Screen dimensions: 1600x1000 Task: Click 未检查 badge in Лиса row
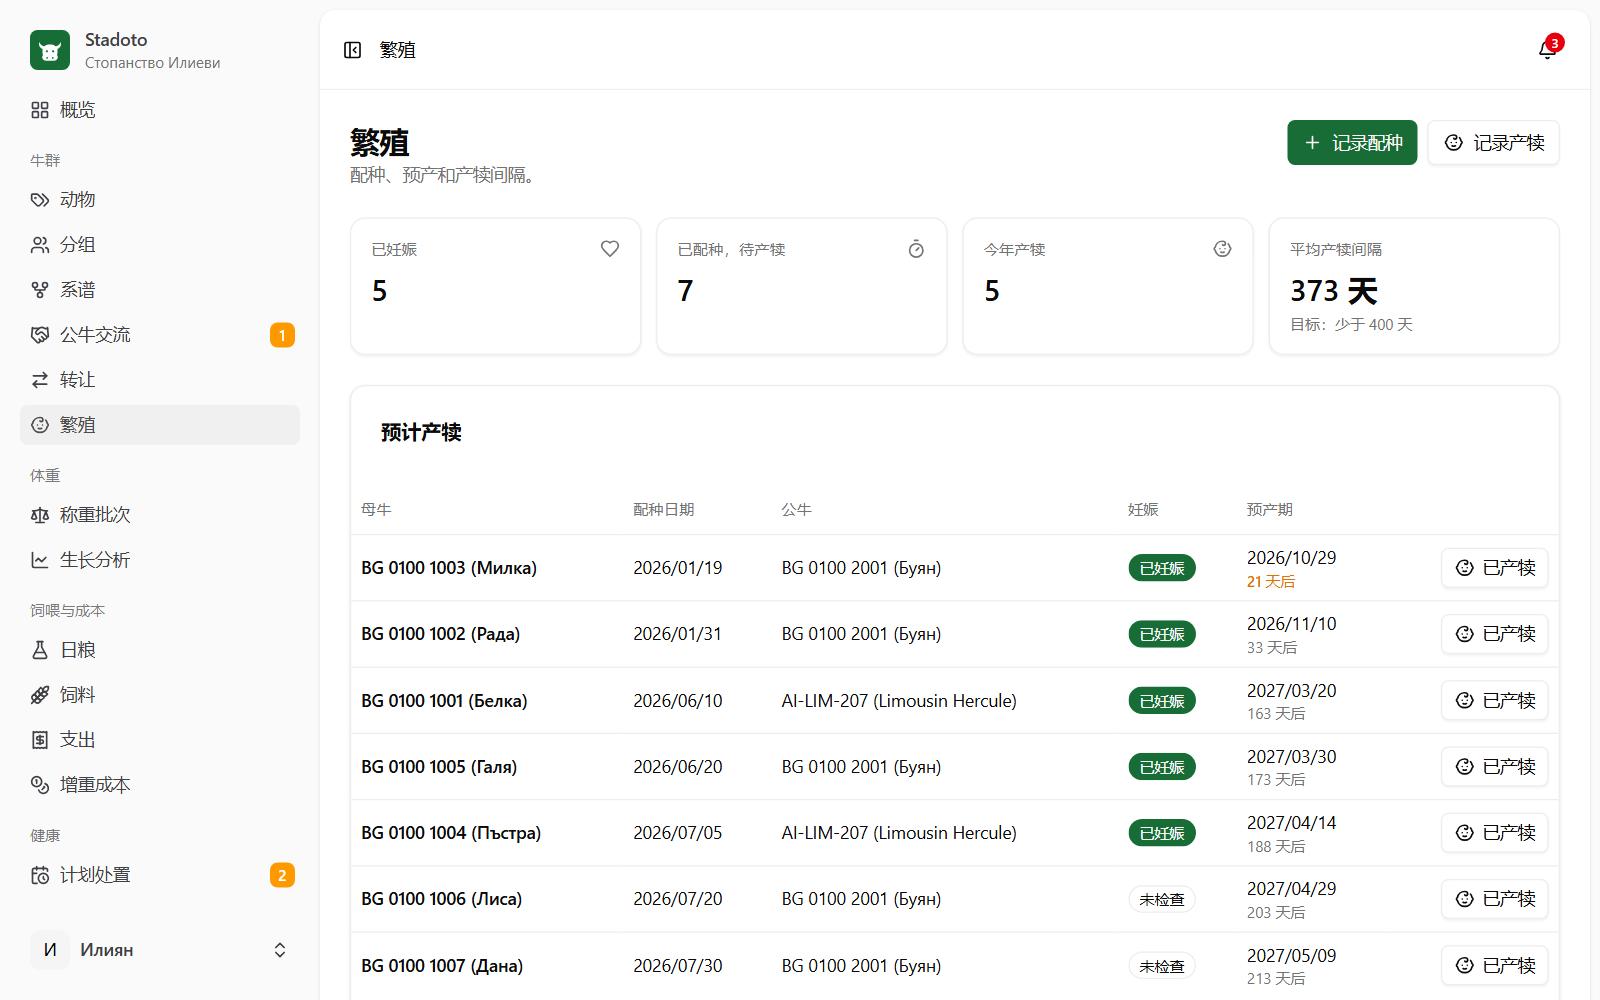pyautogui.click(x=1162, y=899)
